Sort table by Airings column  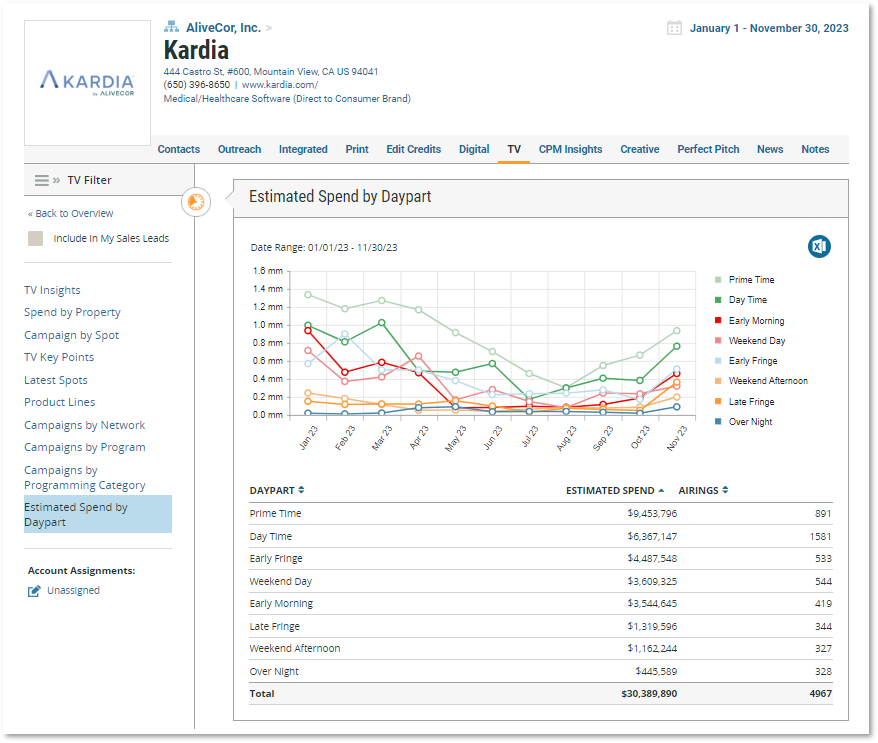pyautogui.click(x=703, y=490)
